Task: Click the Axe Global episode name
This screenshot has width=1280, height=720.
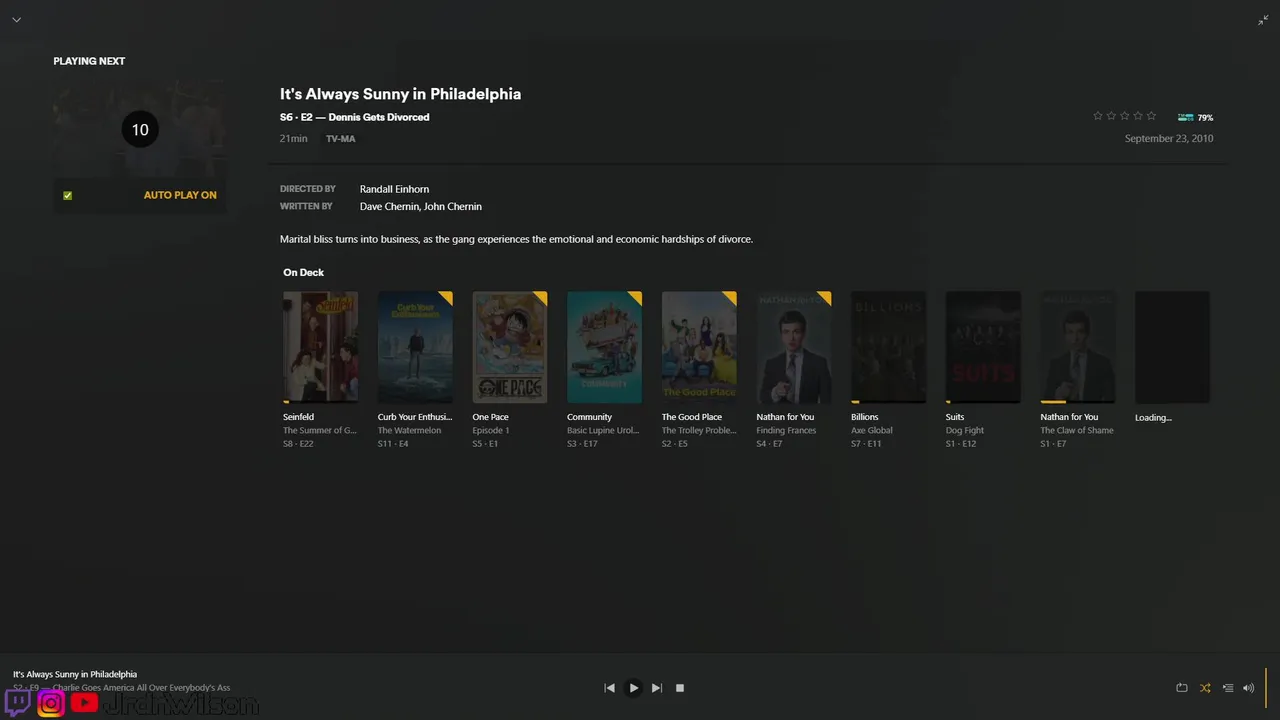Action: [x=872, y=431]
